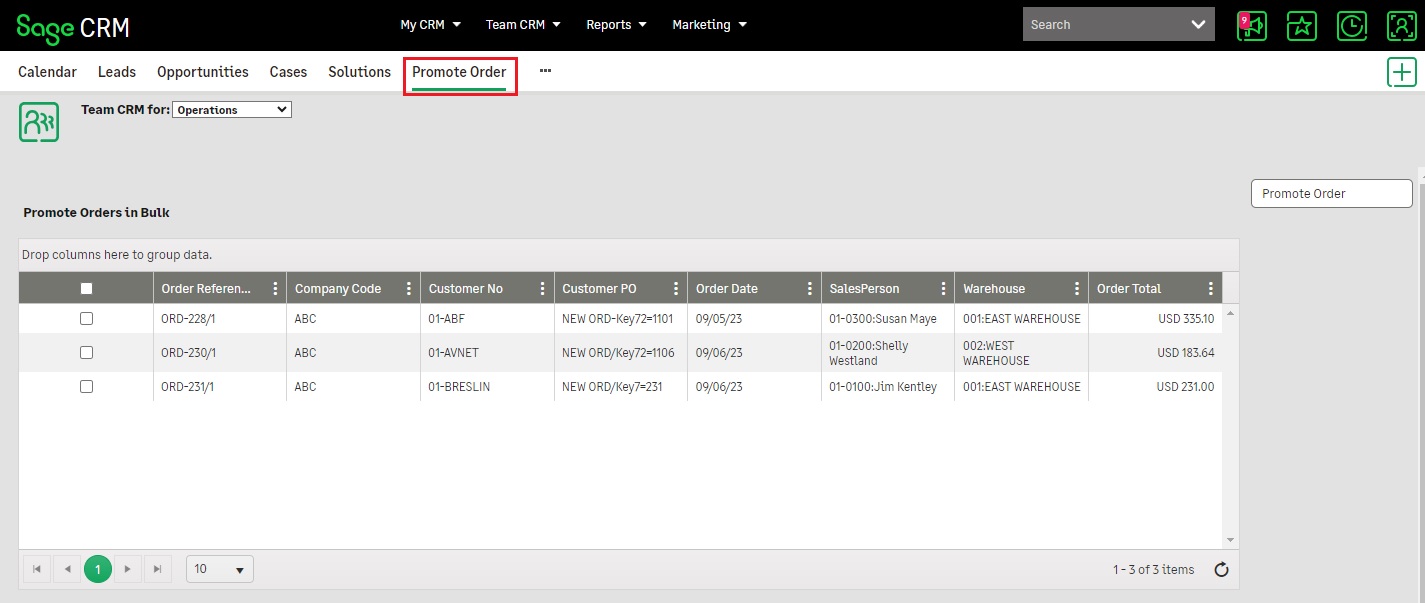Image resolution: width=1425 pixels, height=603 pixels.
Task: Open favorites using the star icon
Action: coord(1302,24)
